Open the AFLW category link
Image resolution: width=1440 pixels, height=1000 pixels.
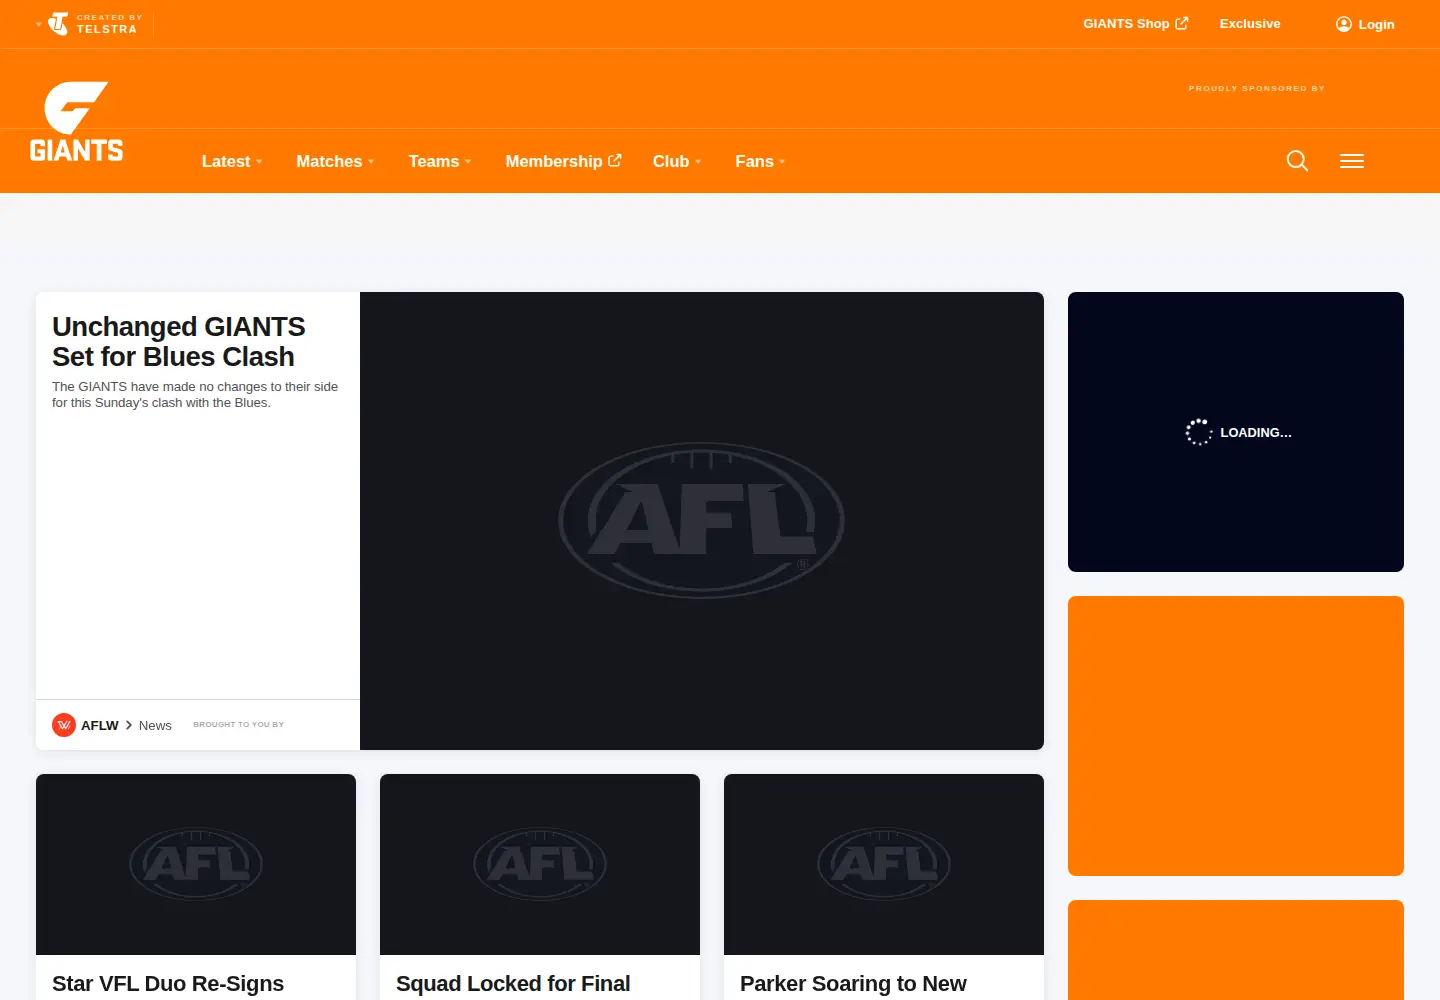pyautogui.click(x=100, y=725)
